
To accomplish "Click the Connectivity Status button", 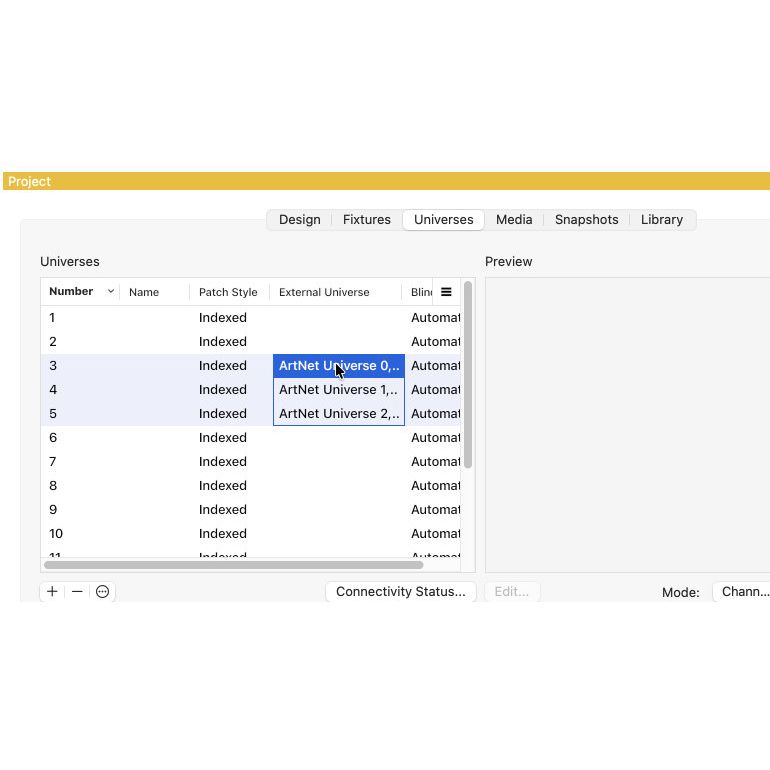I will [400, 592].
